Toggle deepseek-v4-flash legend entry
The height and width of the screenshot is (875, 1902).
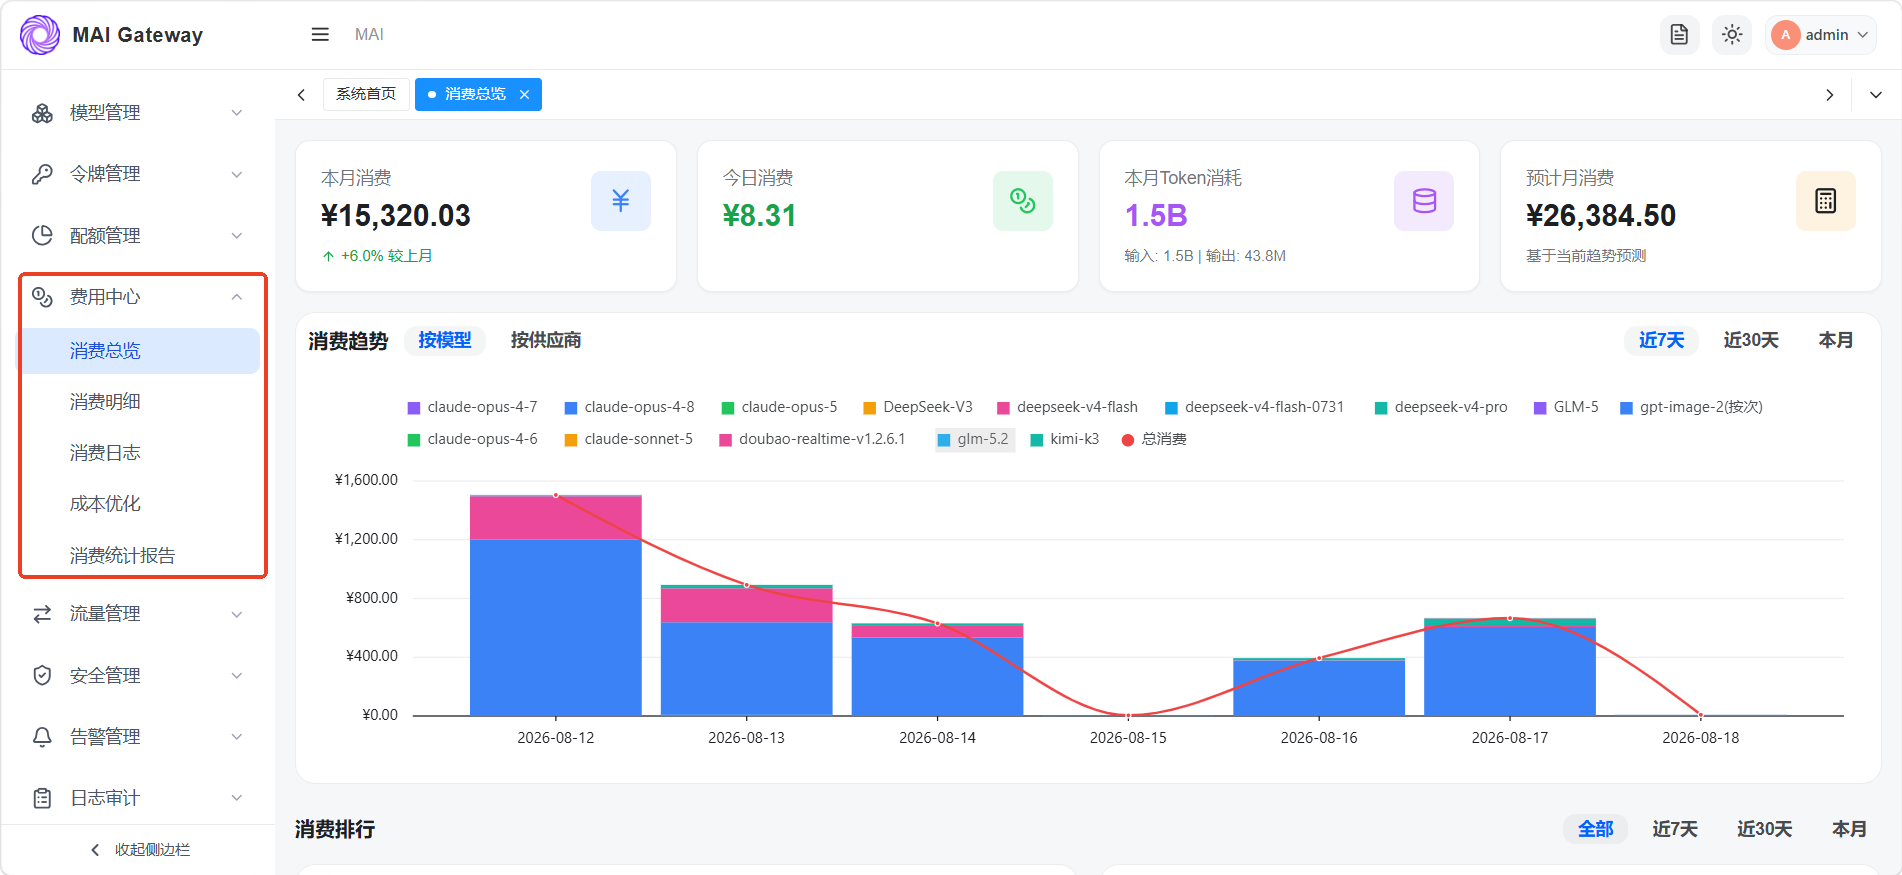(1068, 407)
